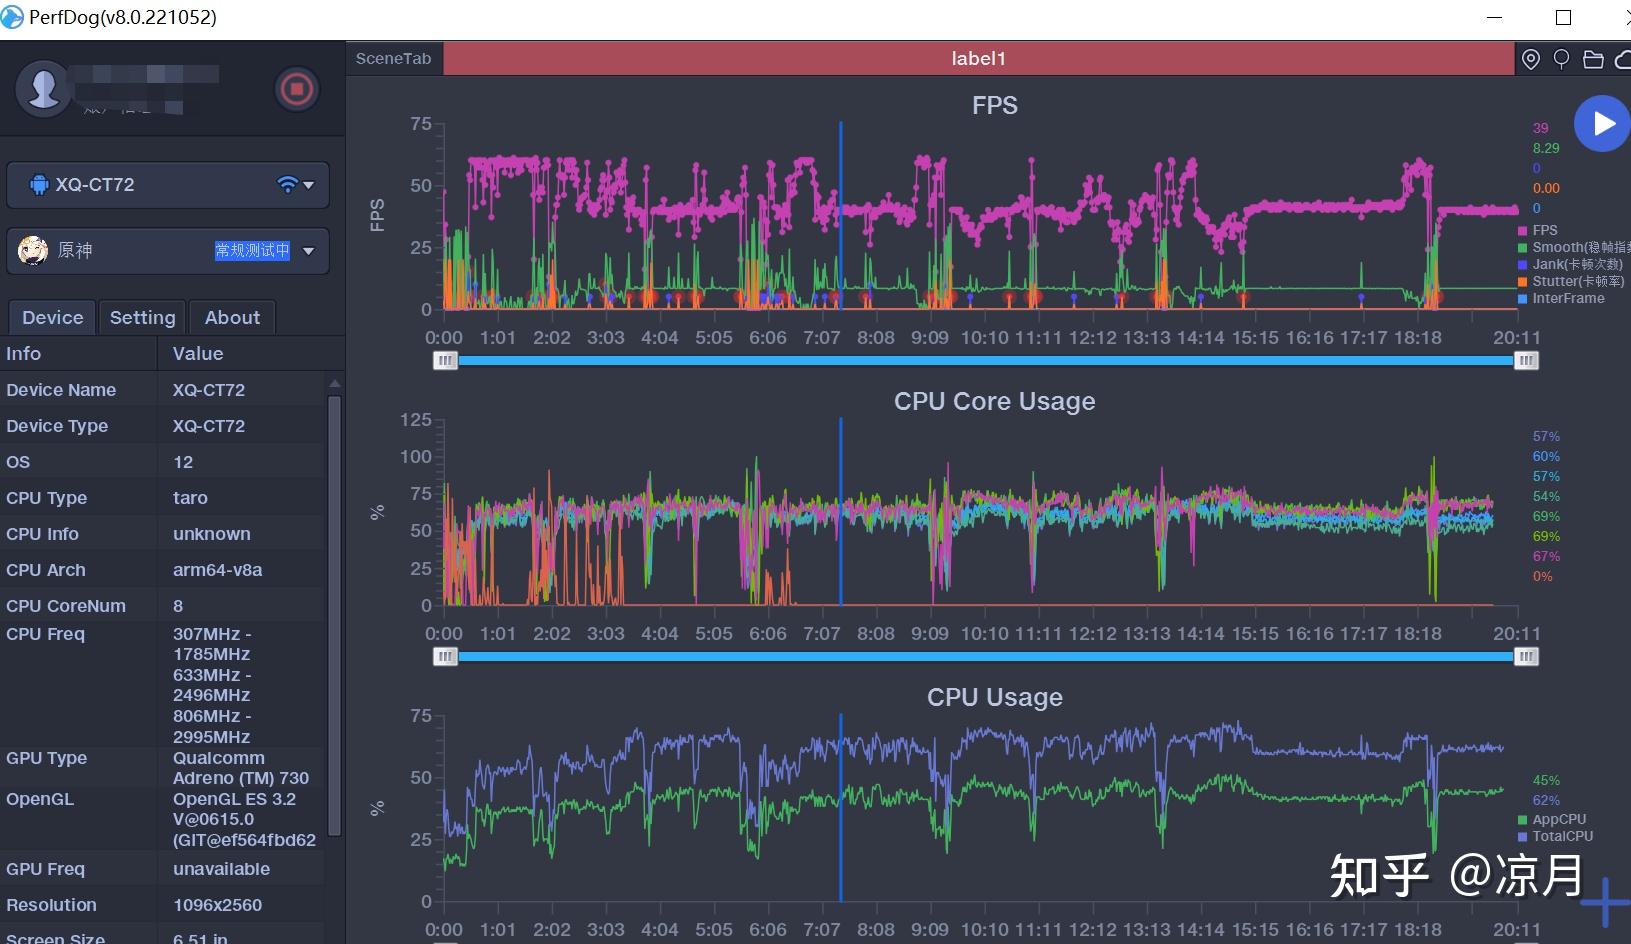Switch to the About tab

coord(232,317)
